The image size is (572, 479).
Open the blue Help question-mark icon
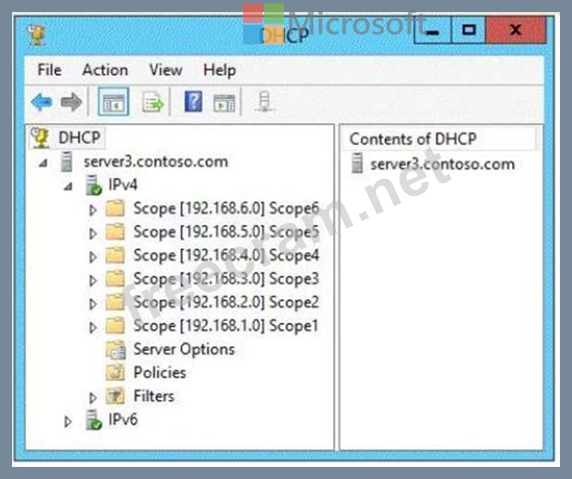193,102
